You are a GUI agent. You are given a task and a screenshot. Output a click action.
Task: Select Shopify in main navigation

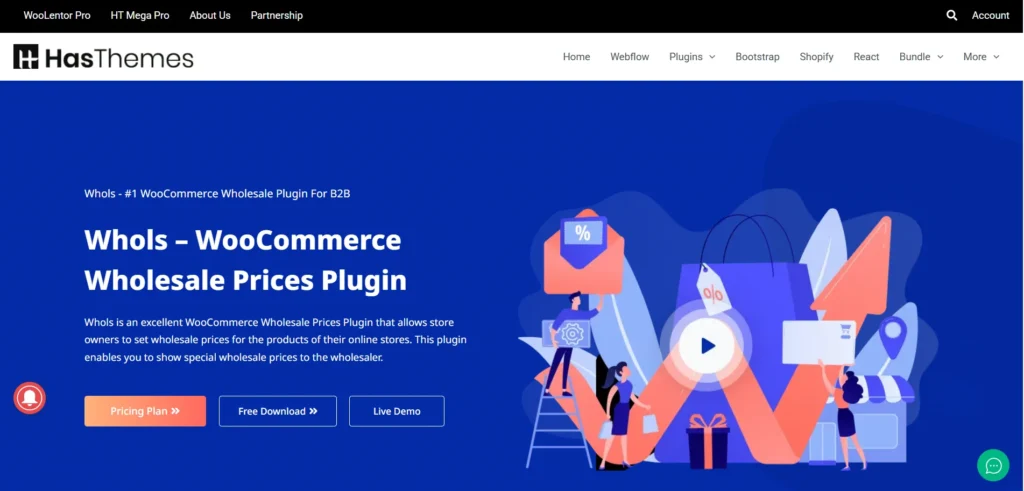pos(816,57)
